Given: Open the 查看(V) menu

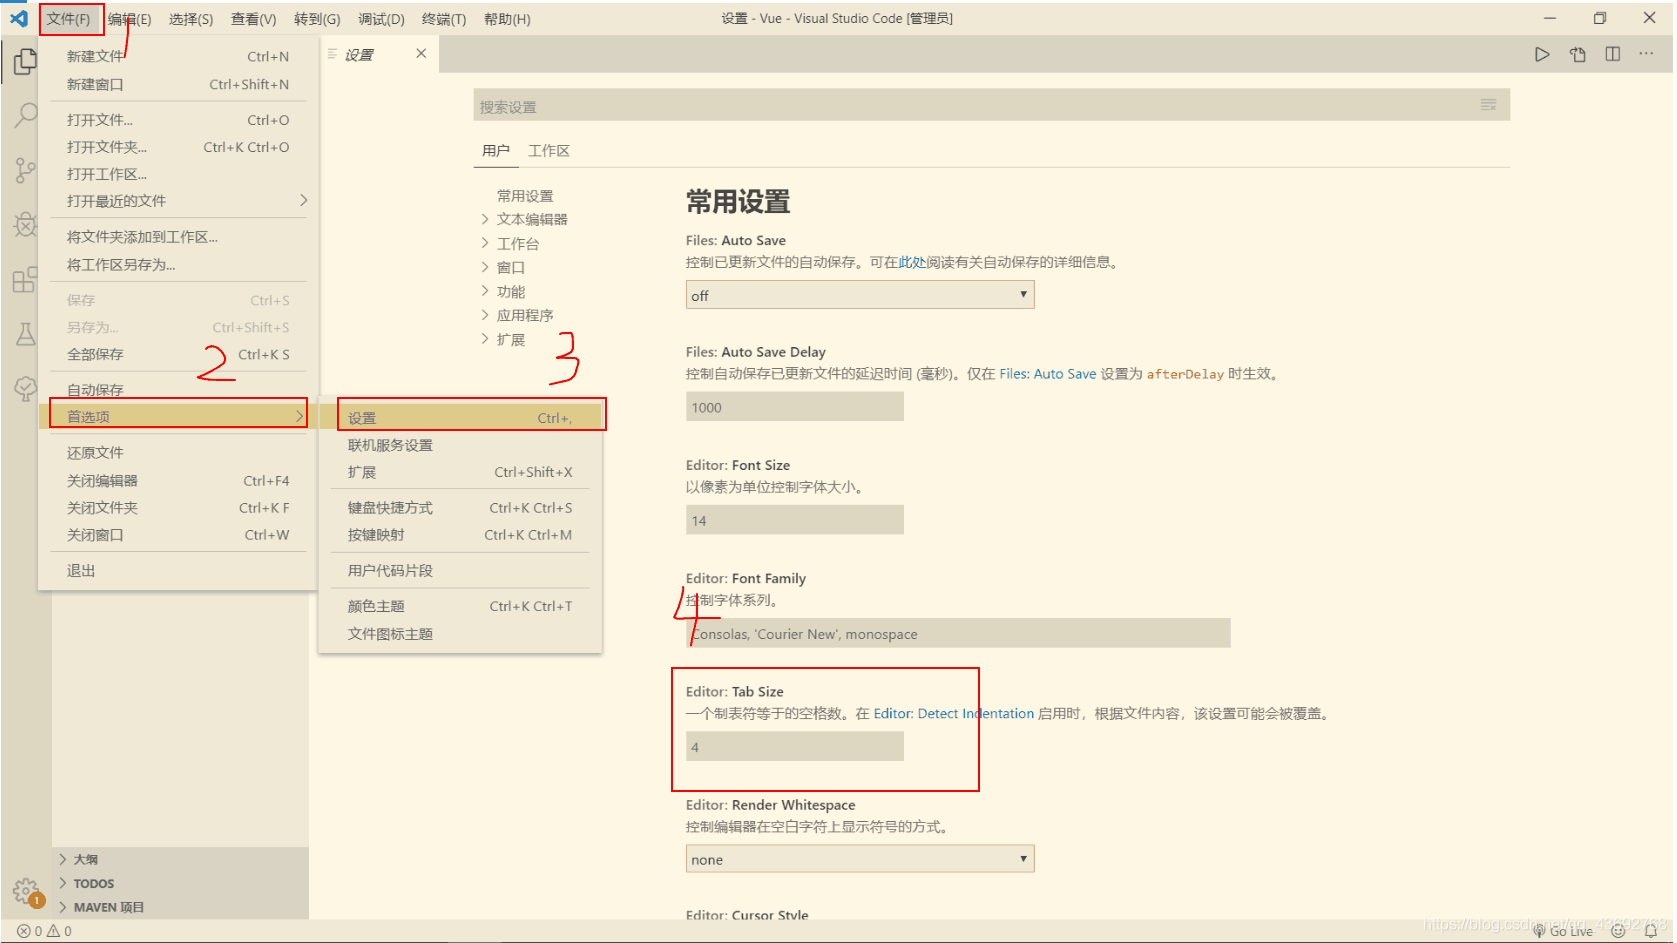Looking at the screenshot, I should 254,19.
